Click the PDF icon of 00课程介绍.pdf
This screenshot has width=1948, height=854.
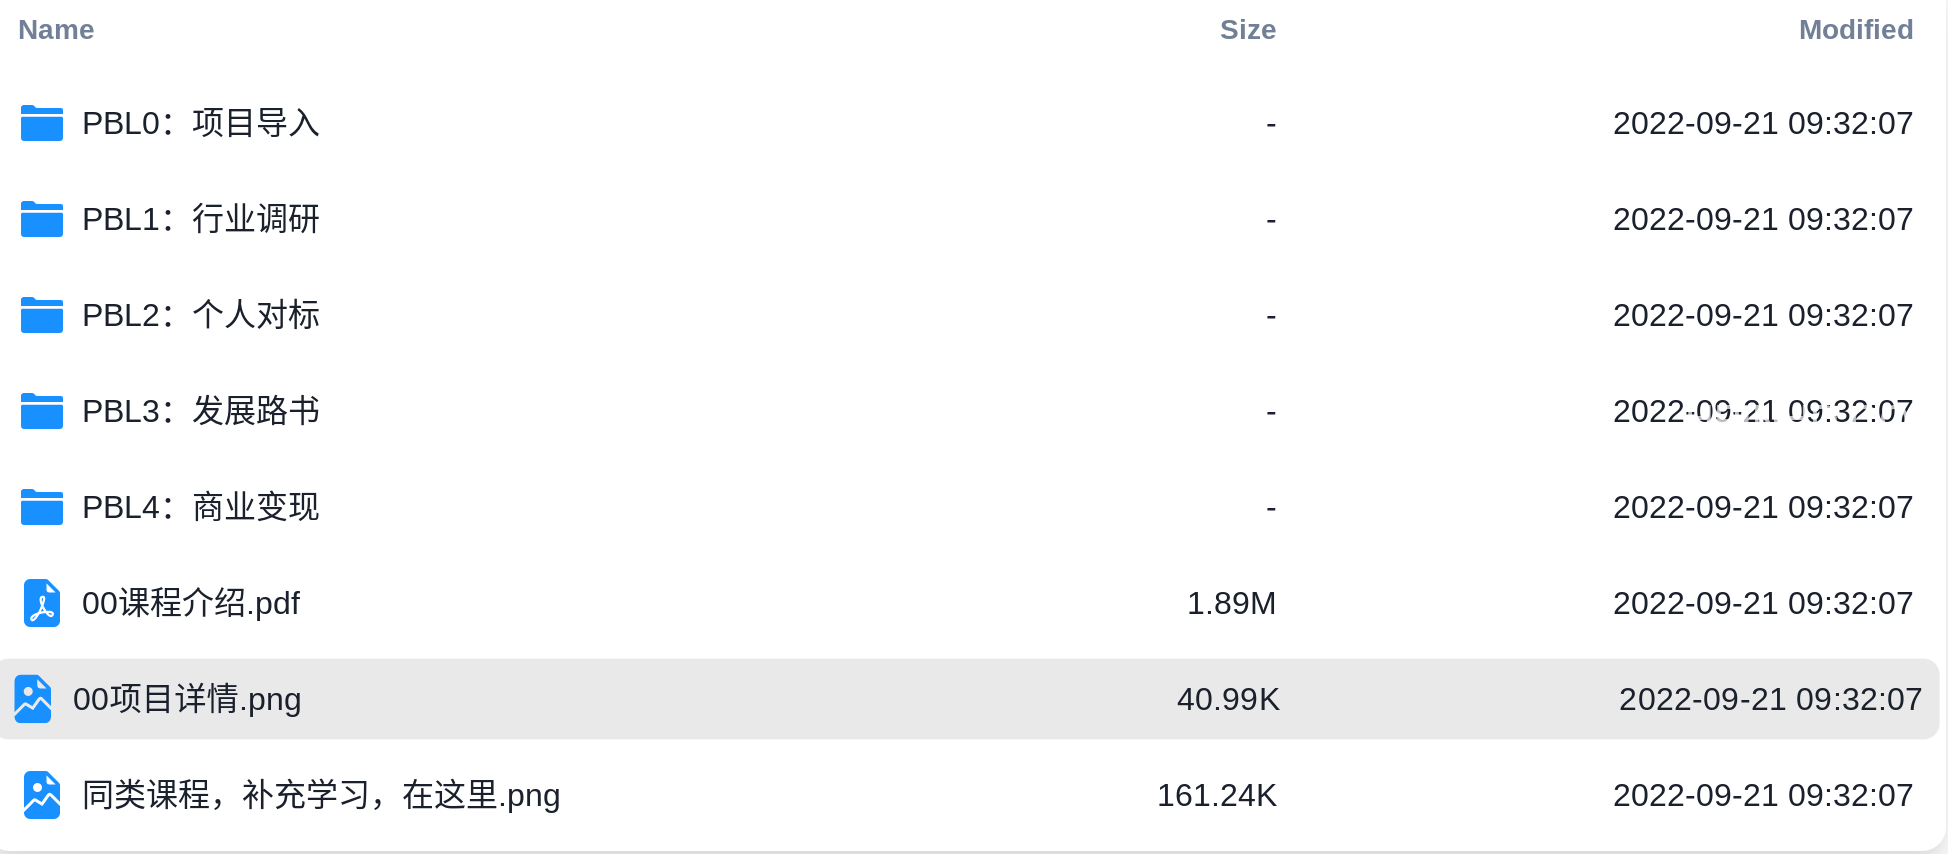pos(42,603)
